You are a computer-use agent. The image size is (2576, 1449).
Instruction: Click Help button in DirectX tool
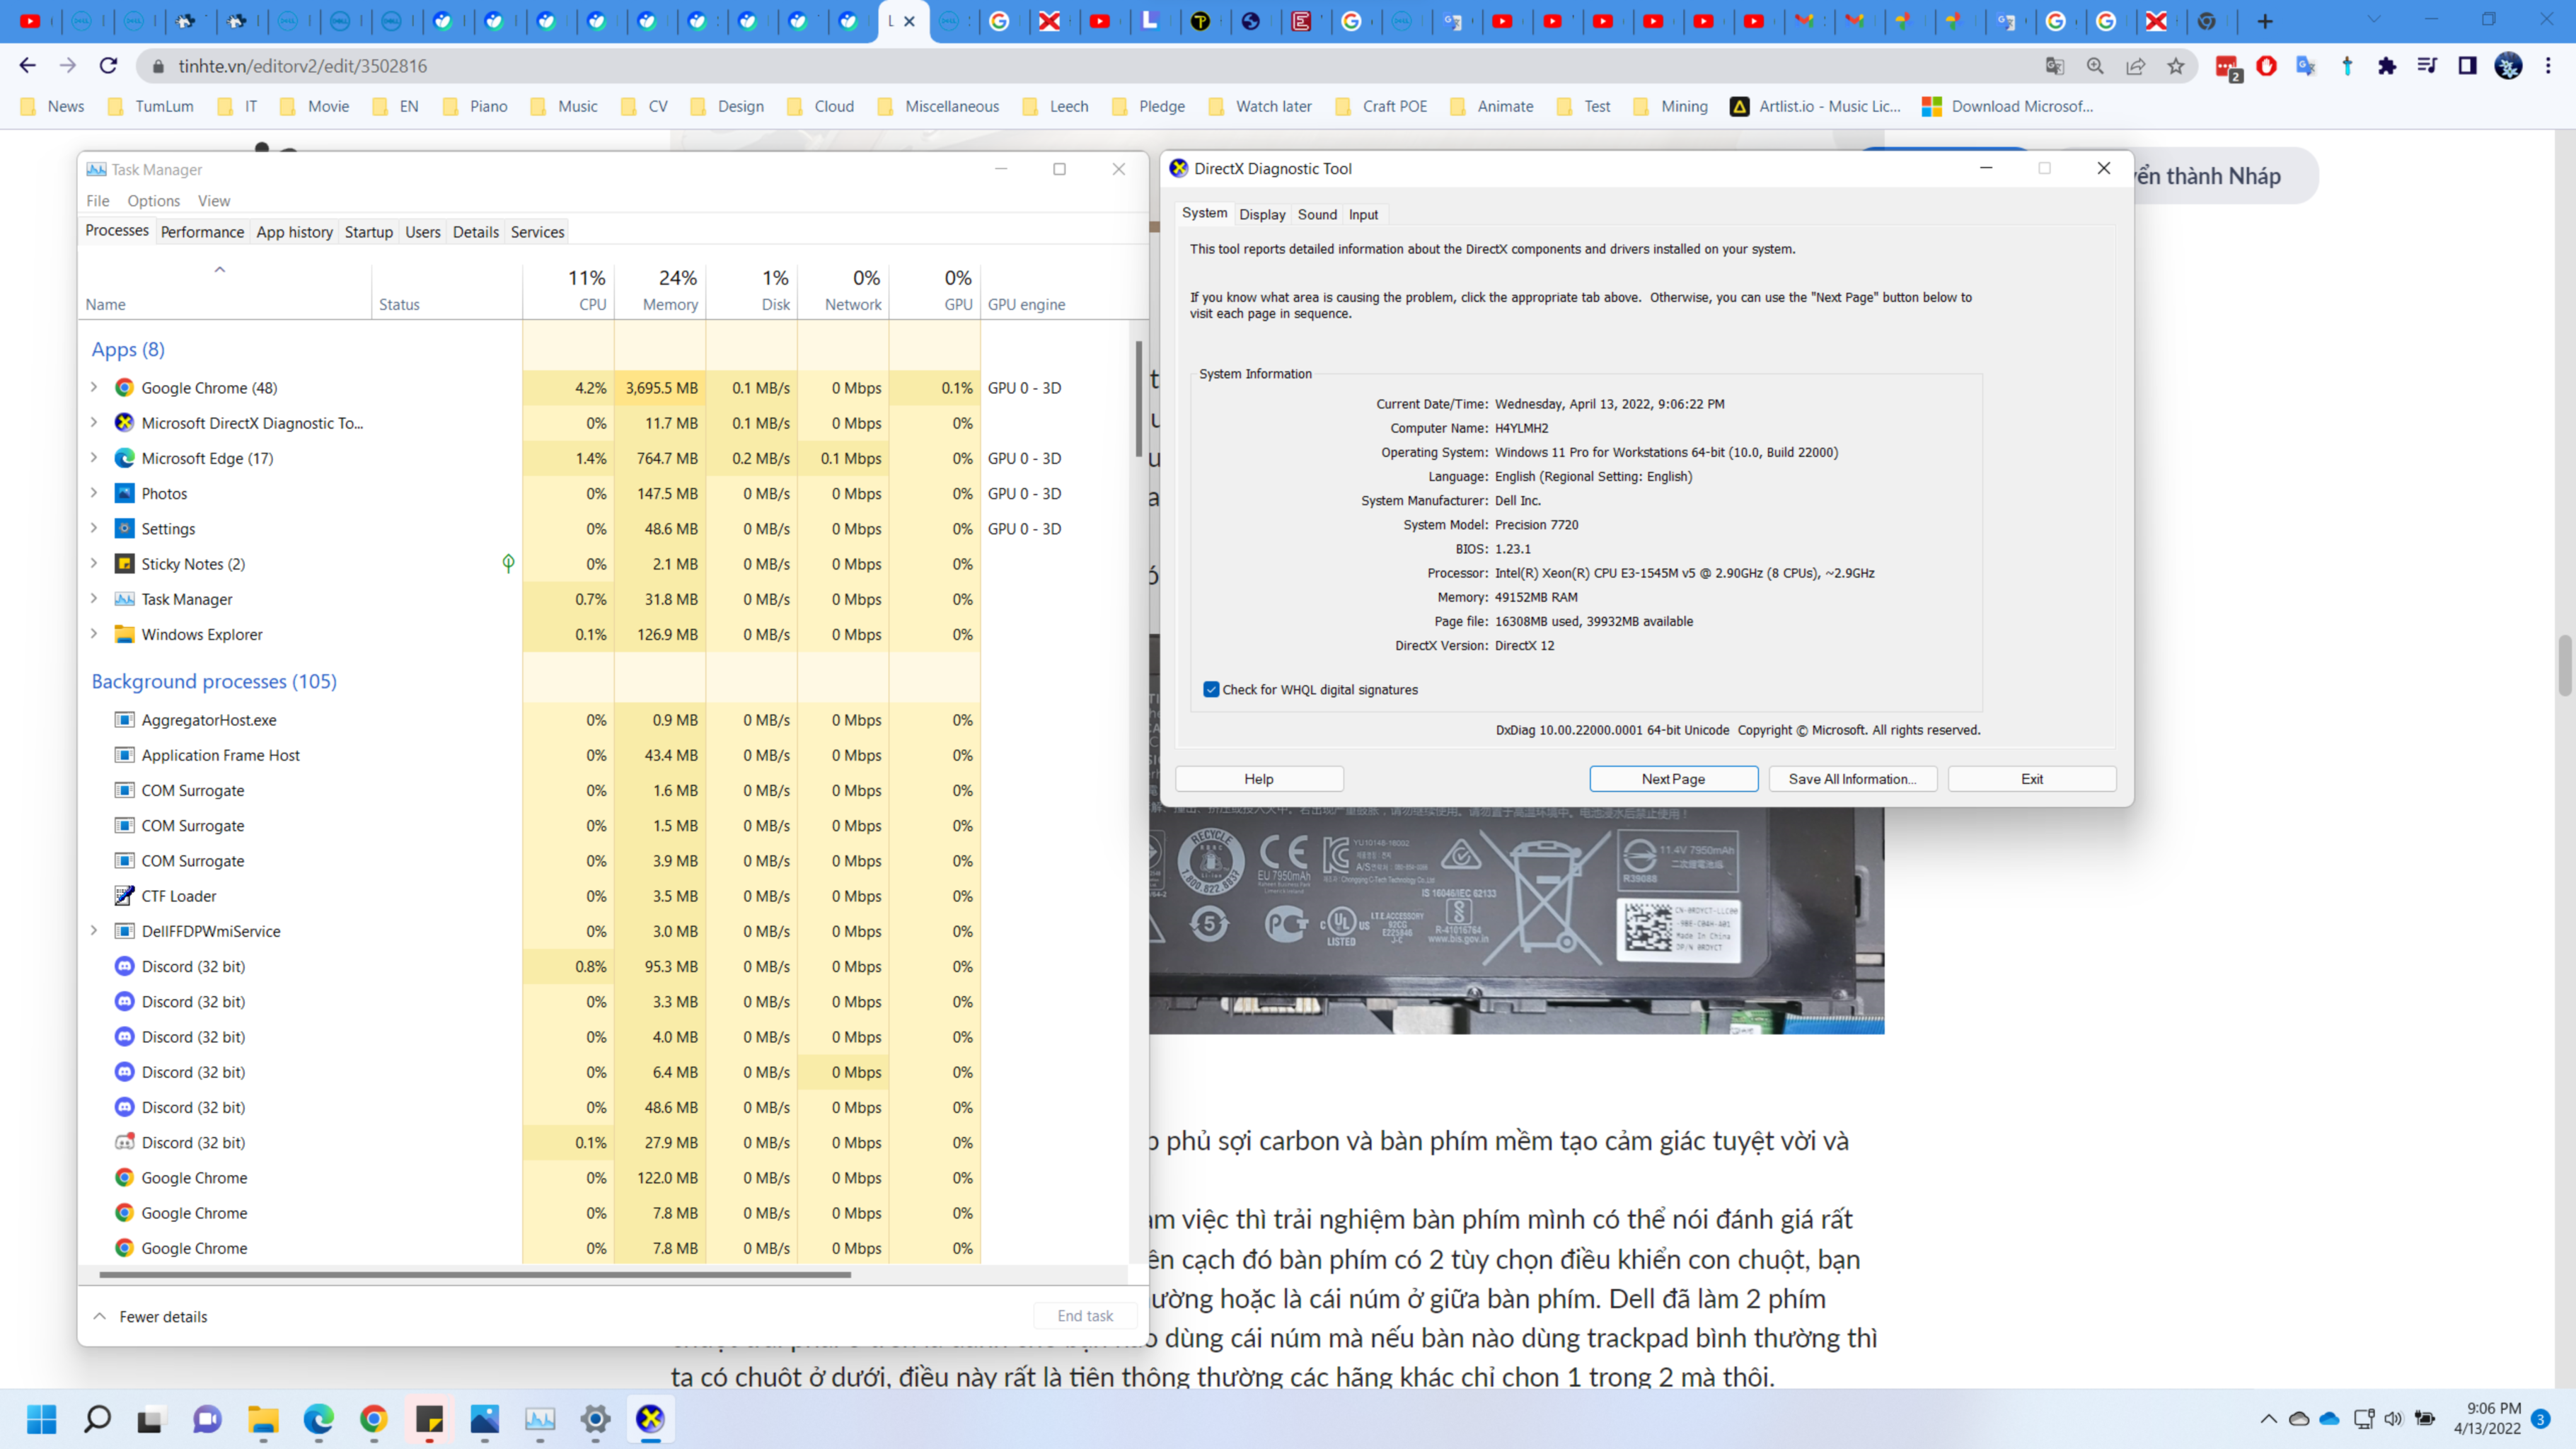coord(1259,779)
